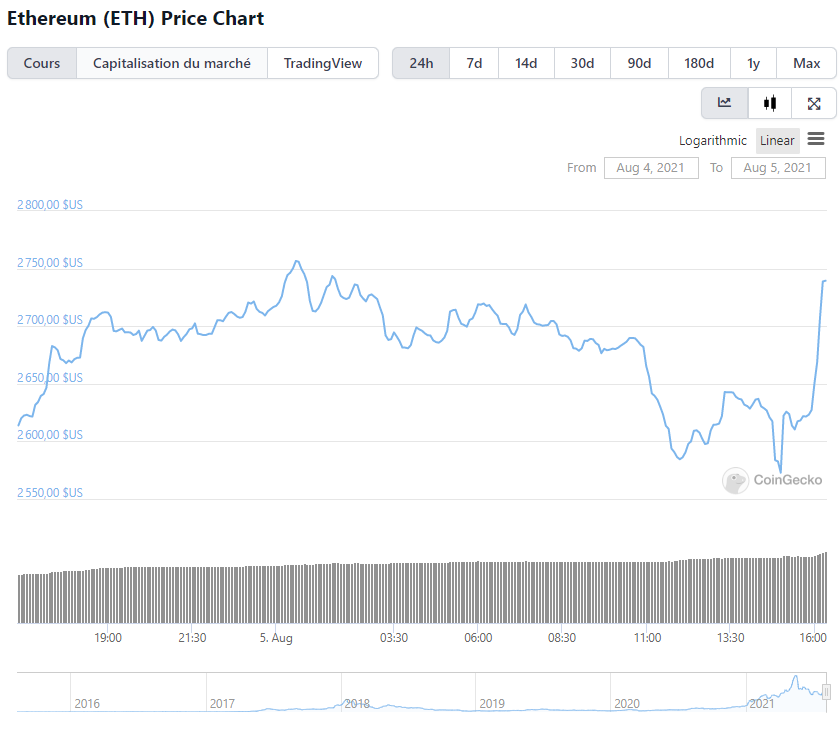Show the 90d price range
The height and width of the screenshot is (736, 840).
(x=639, y=63)
